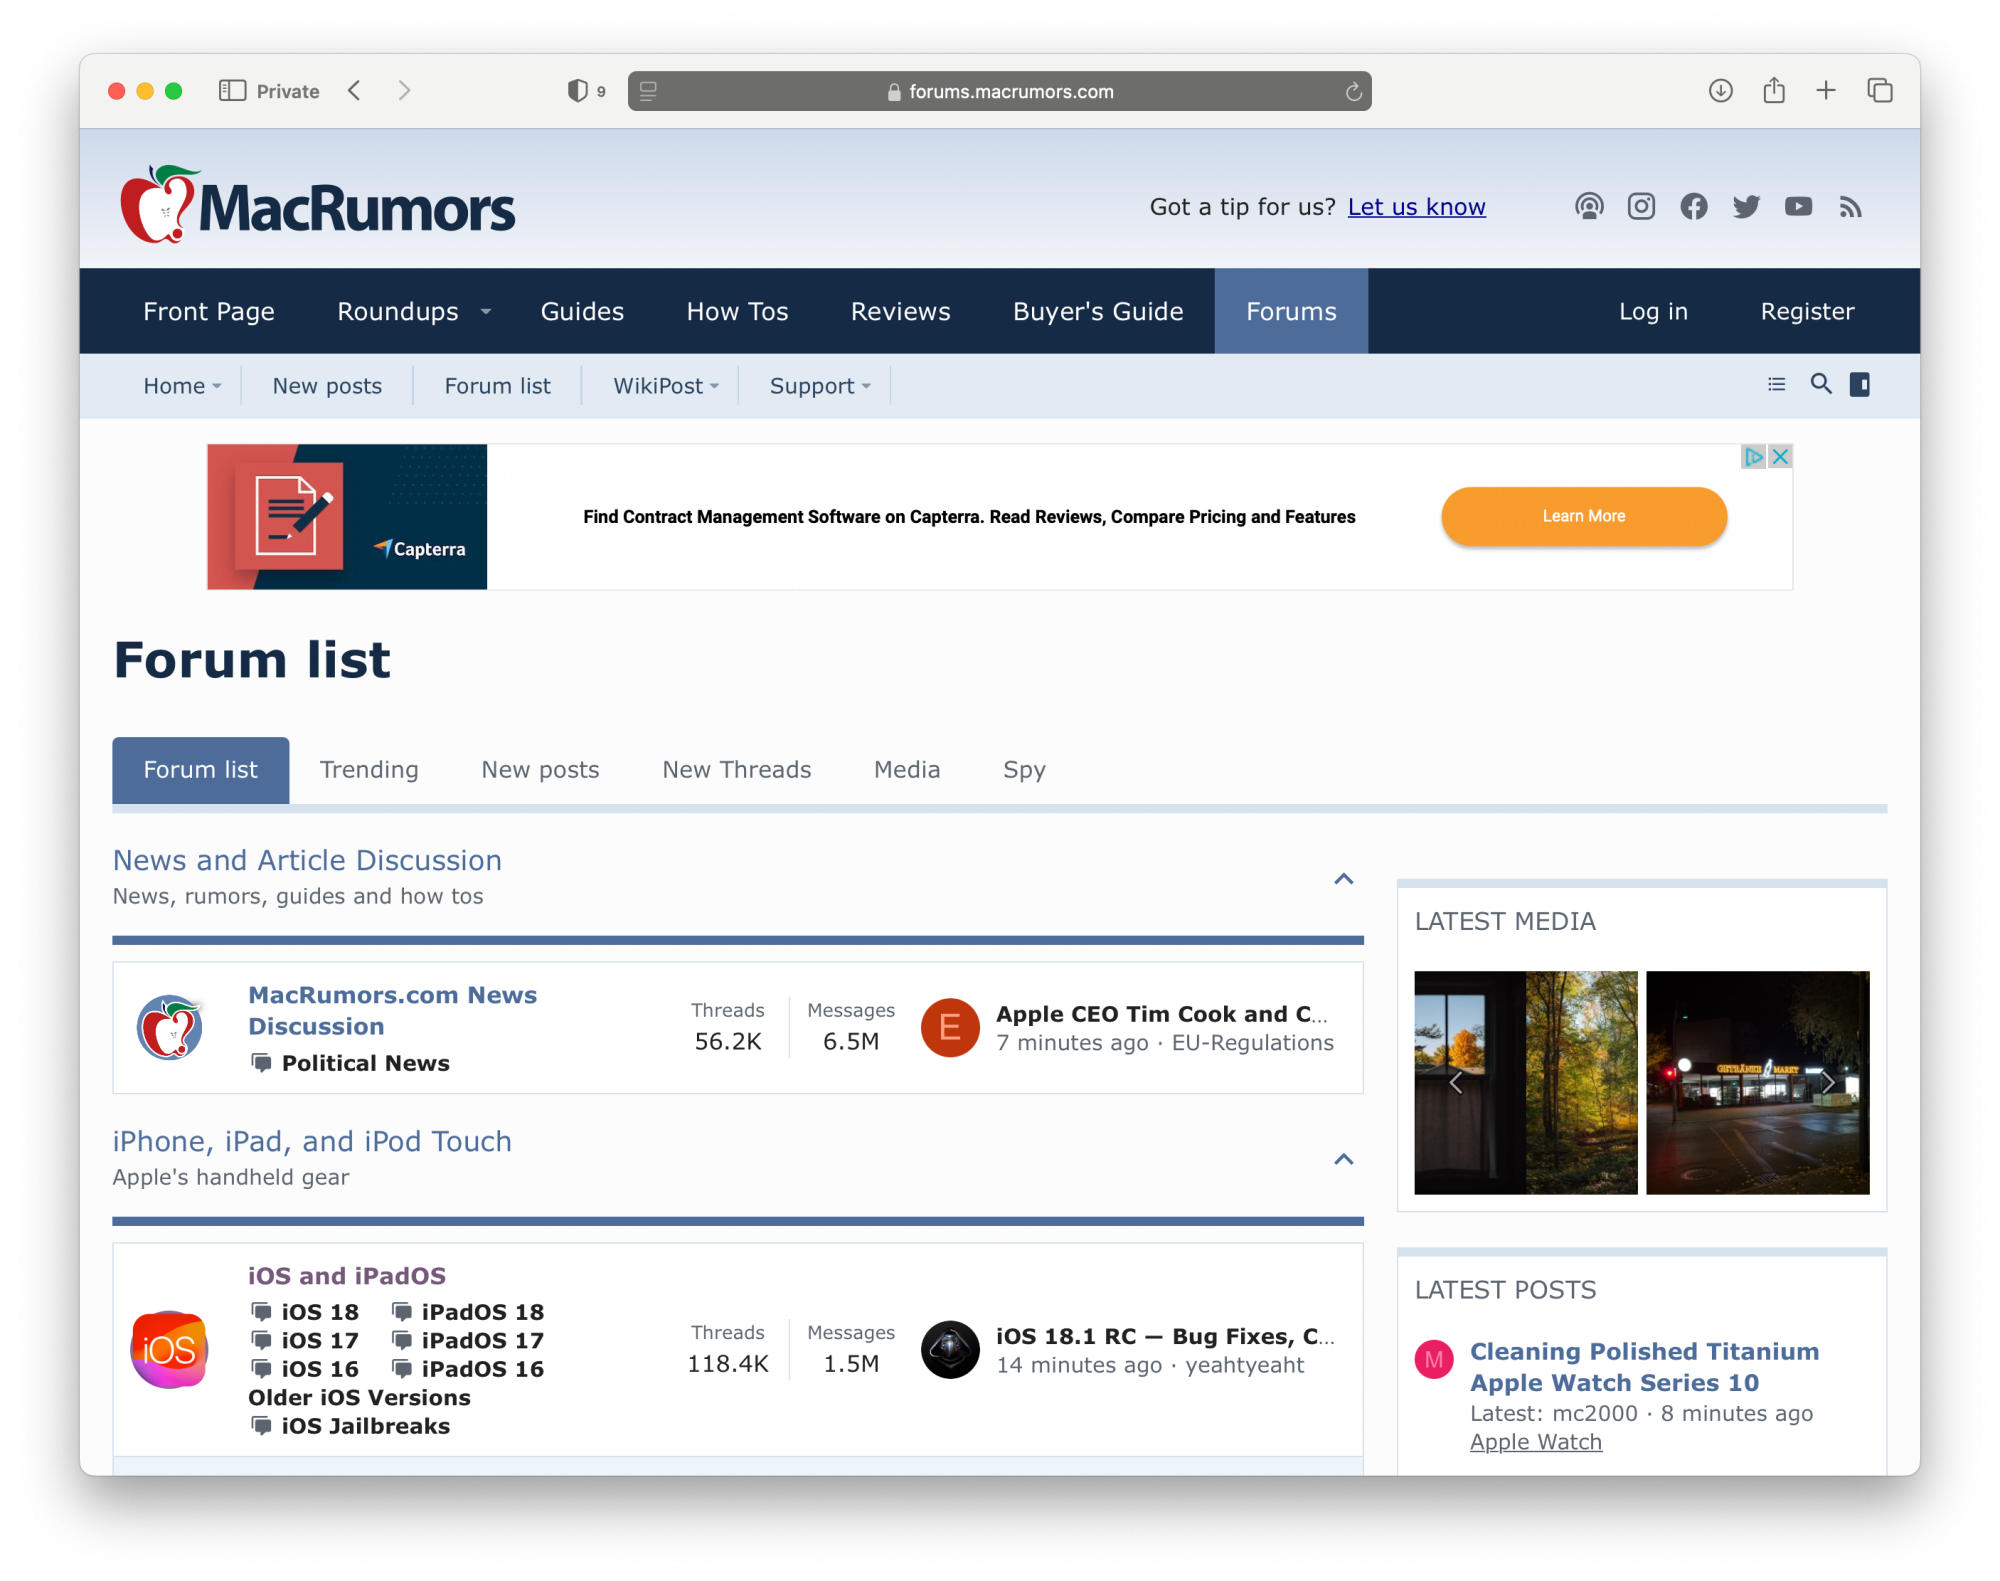Click the Apple Watch forum link

pyautogui.click(x=1536, y=1441)
